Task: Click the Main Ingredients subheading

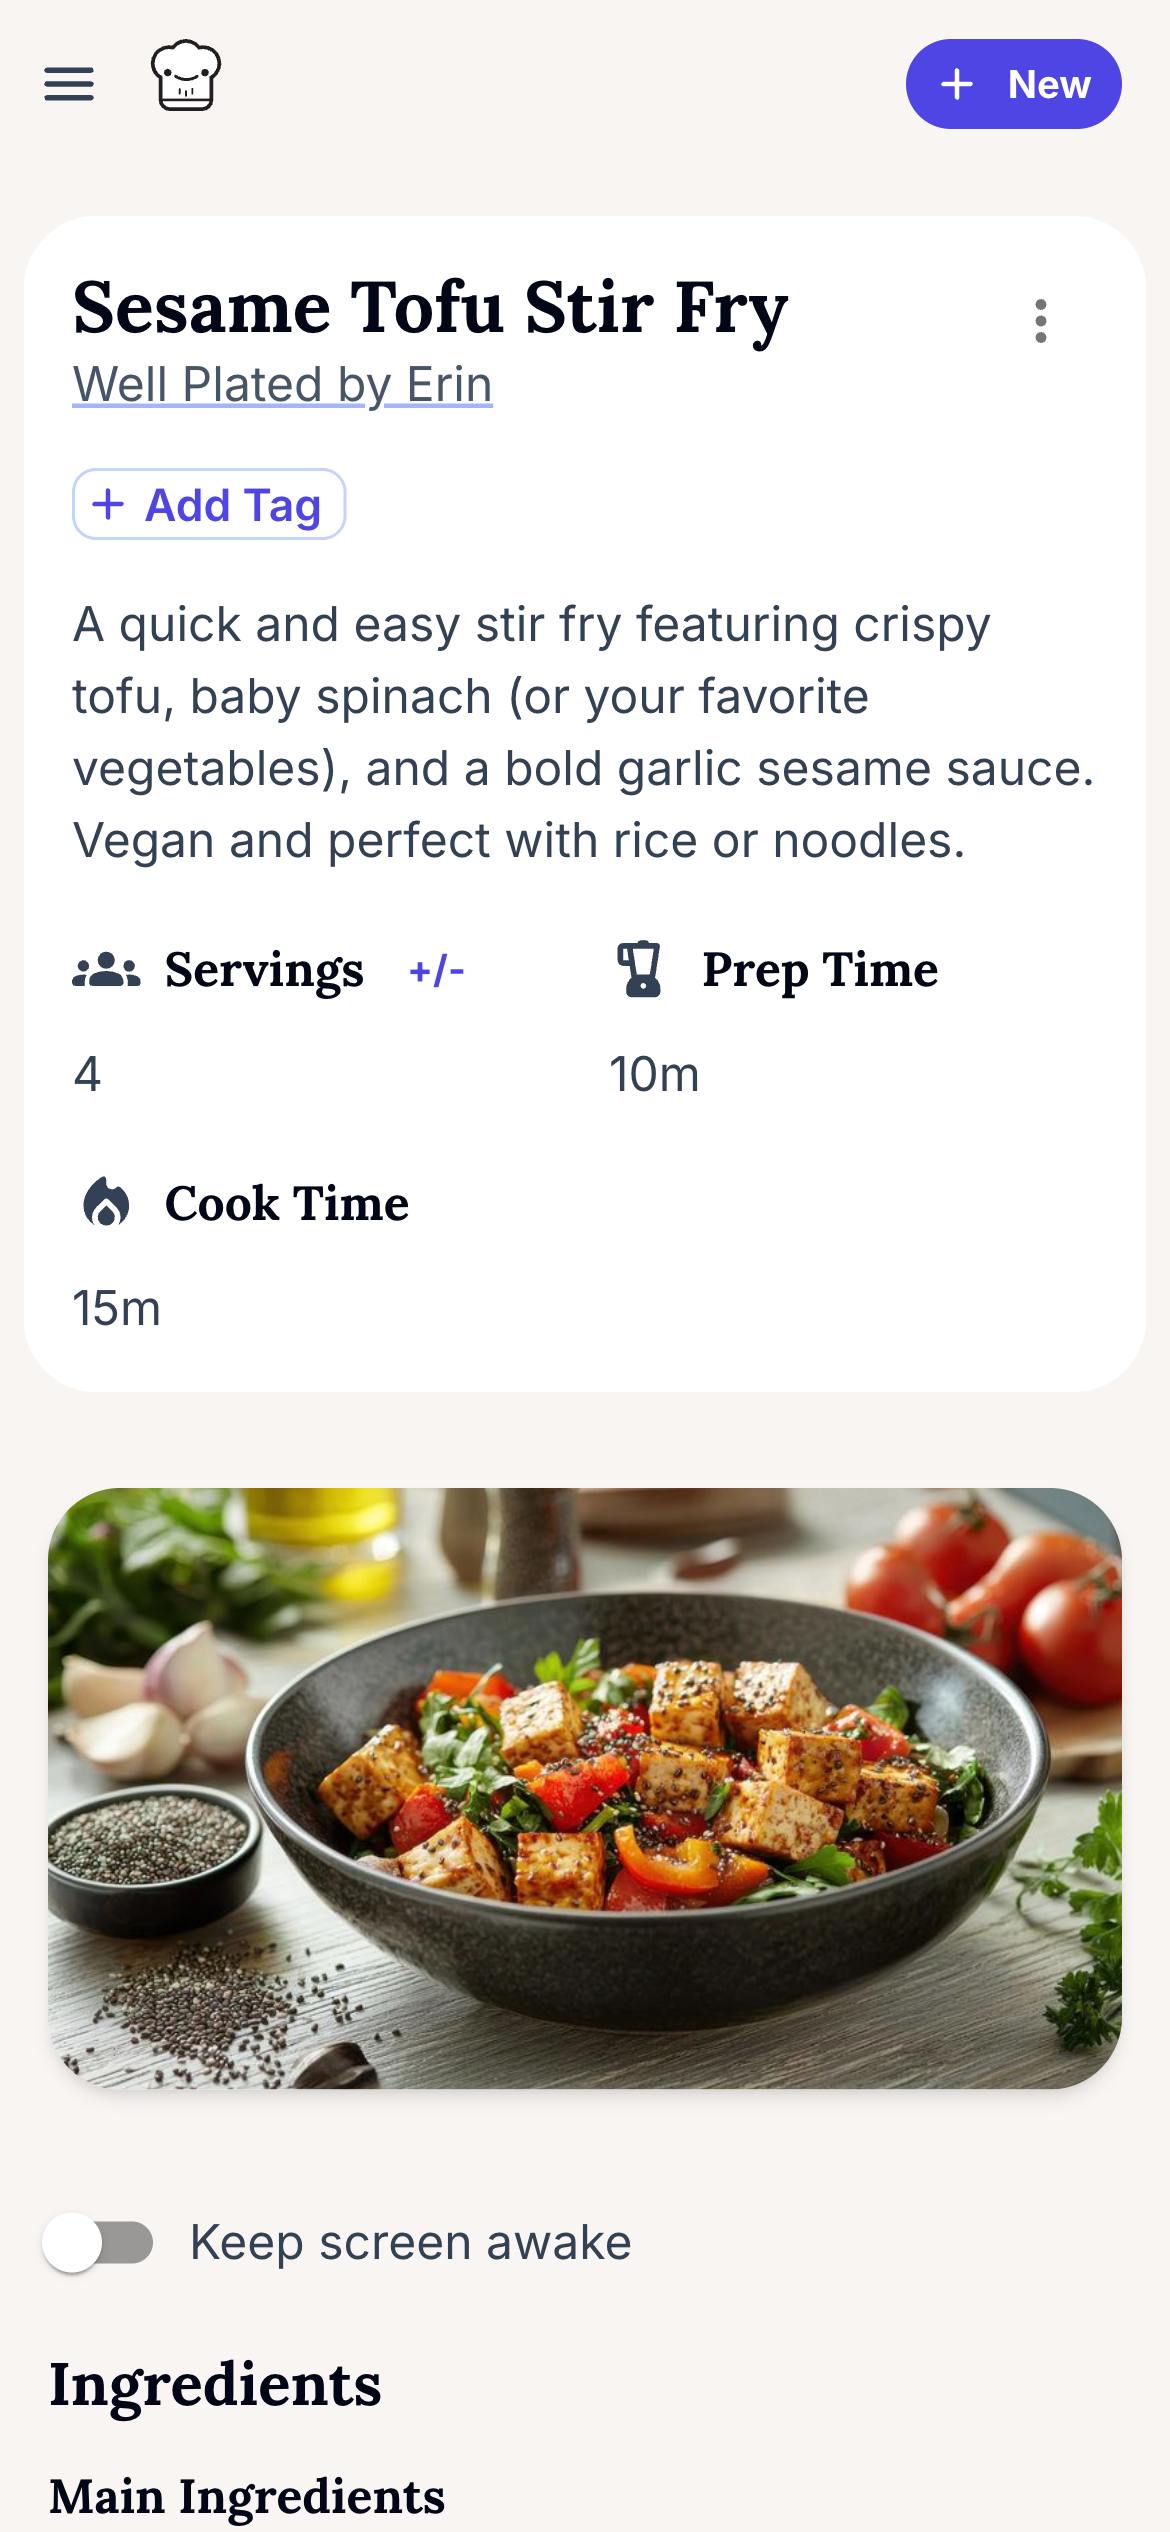Action: click(247, 2496)
